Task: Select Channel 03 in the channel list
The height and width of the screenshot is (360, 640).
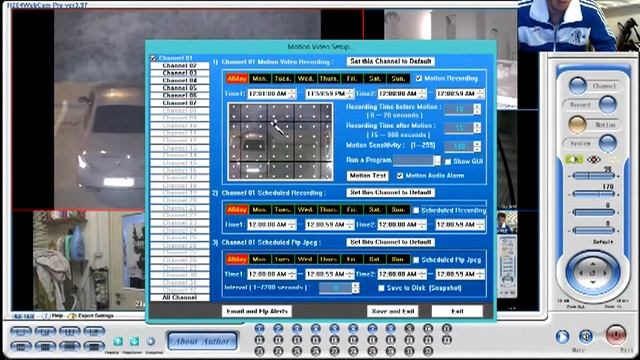Action: (180, 73)
